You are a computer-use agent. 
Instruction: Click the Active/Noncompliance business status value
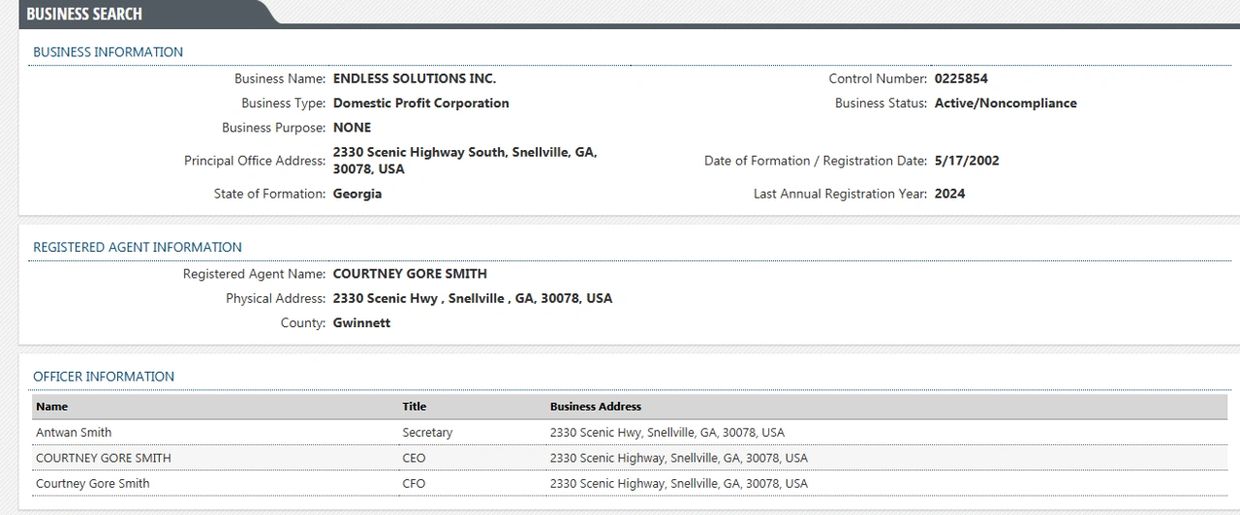tap(1005, 103)
